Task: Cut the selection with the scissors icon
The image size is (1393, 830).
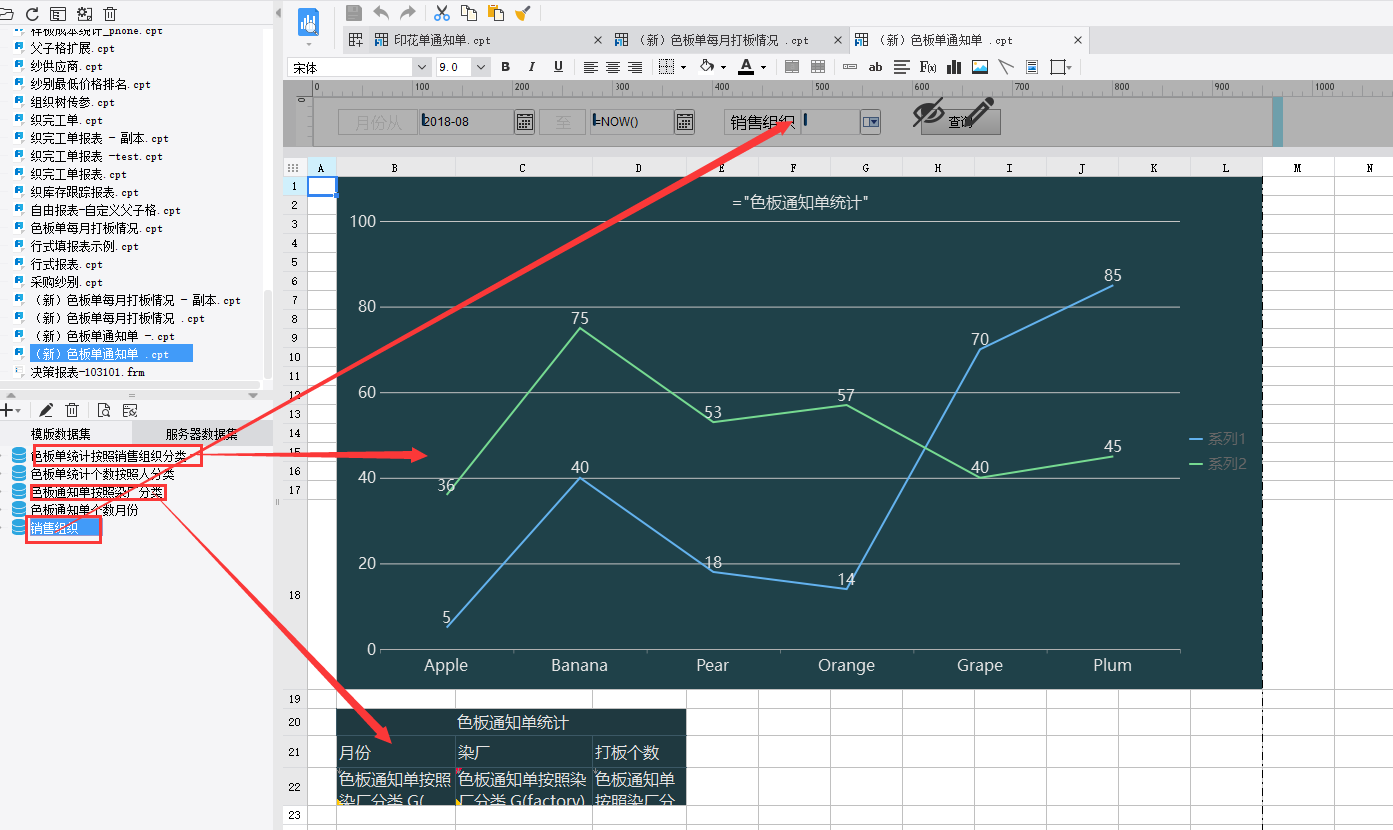Action: (x=442, y=13)
